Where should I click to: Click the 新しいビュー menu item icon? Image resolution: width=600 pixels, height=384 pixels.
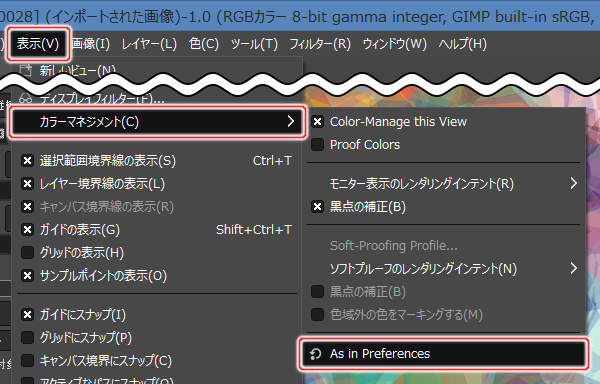point(26,70)
